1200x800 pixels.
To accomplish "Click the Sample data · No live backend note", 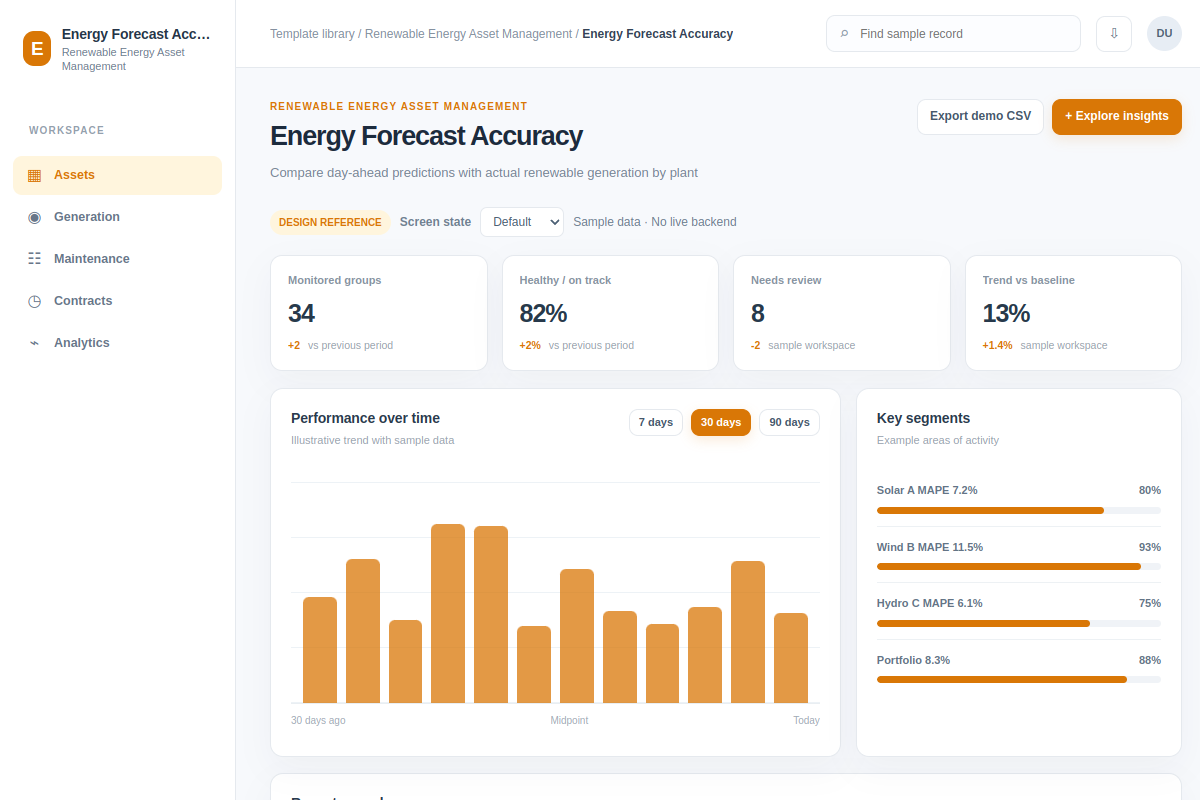I will [655, 222].
